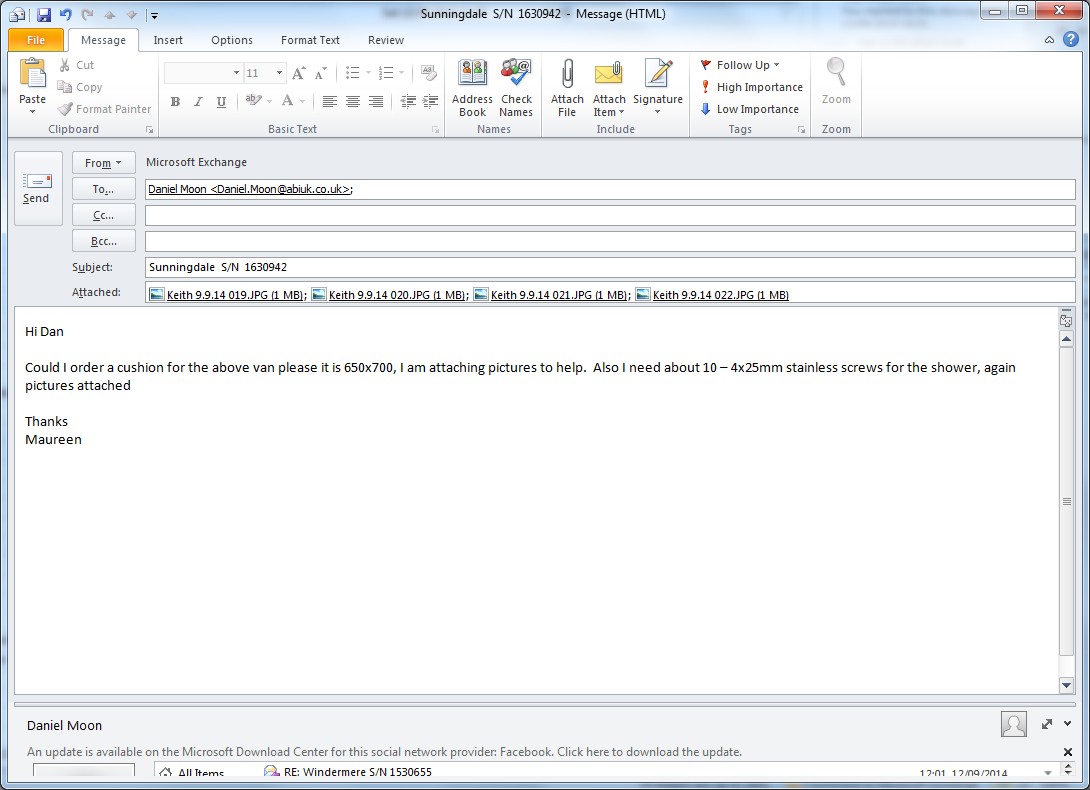Click the To... recipients button
1090x790 pixels.
(x=104, y=189)
